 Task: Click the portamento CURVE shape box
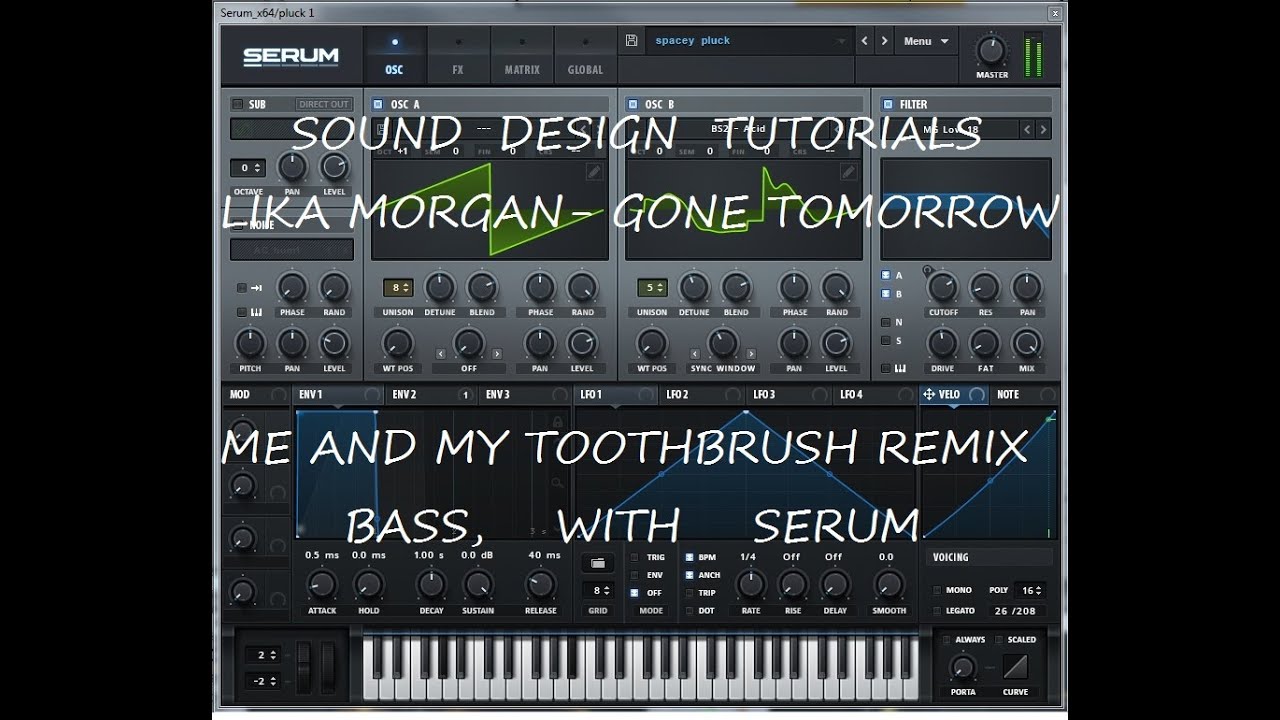(x=1015, y=667)
